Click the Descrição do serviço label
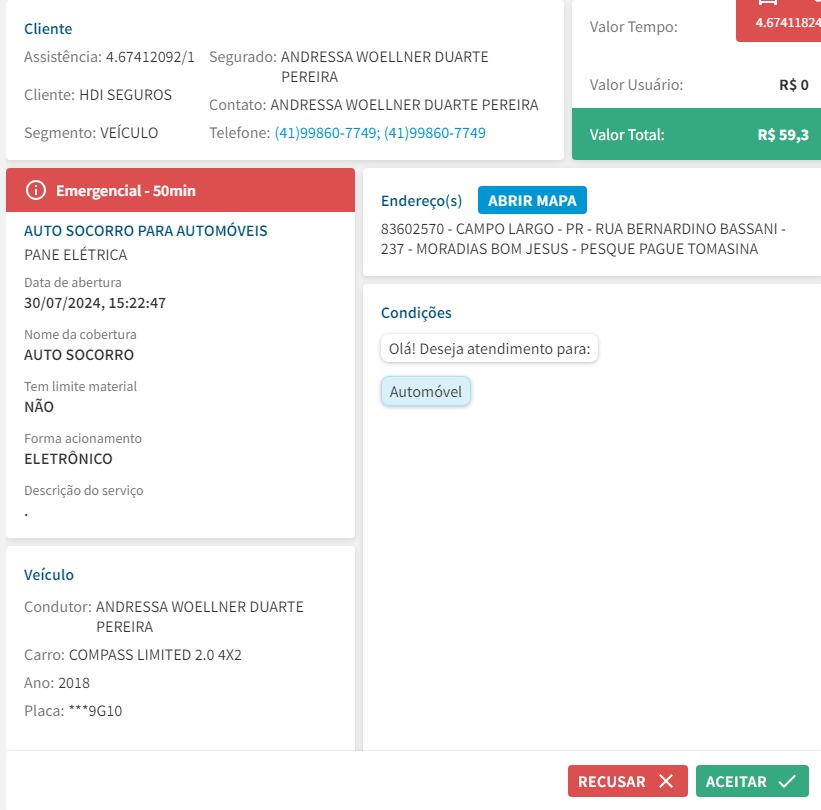The height and width of the screenshot is (810, 821). click(84, 491)
